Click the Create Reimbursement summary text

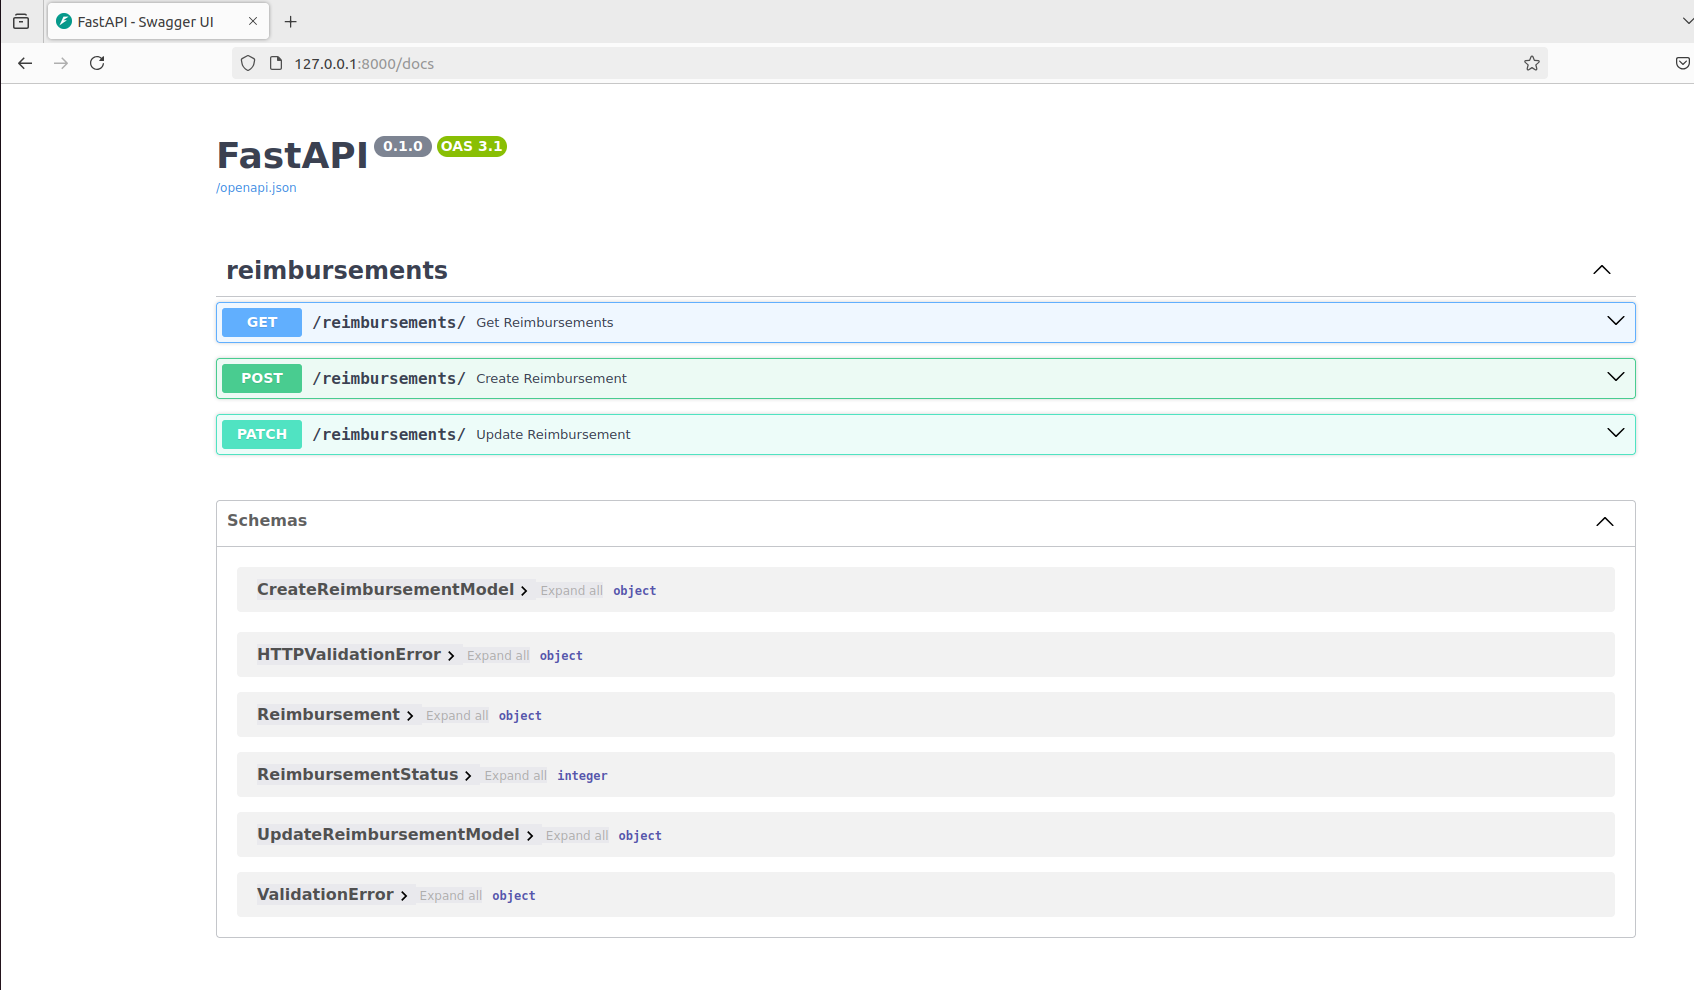(x=551, y=378)
